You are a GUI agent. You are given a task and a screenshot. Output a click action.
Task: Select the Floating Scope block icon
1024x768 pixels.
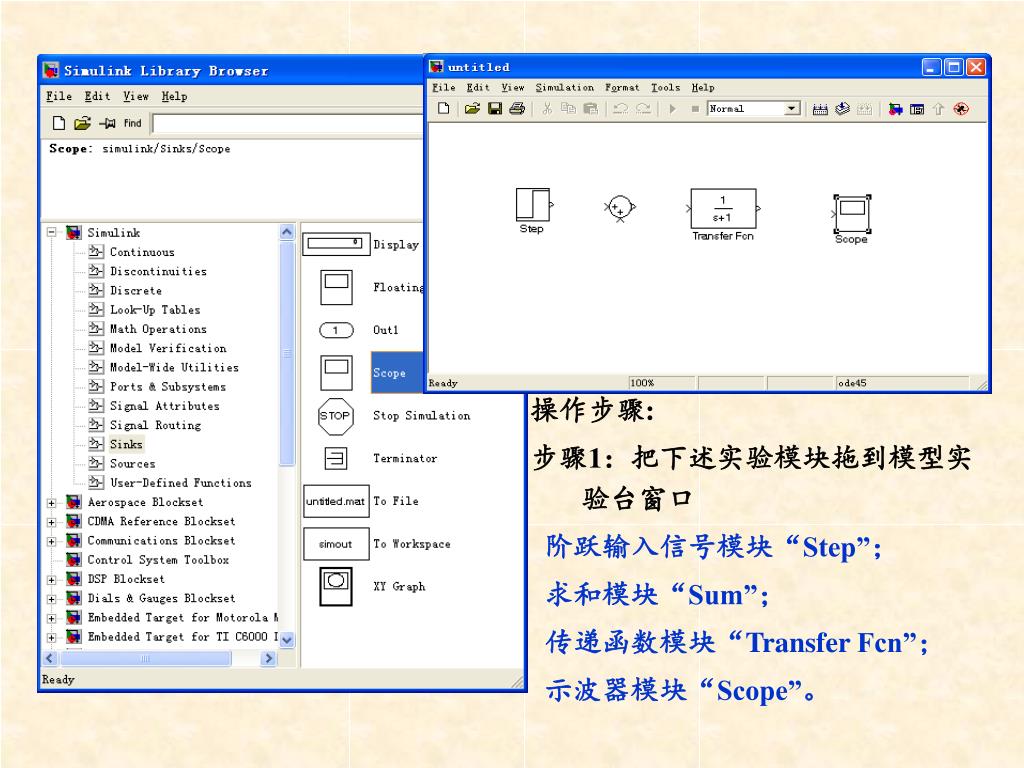pyautogui.click(x=336, y=287)
